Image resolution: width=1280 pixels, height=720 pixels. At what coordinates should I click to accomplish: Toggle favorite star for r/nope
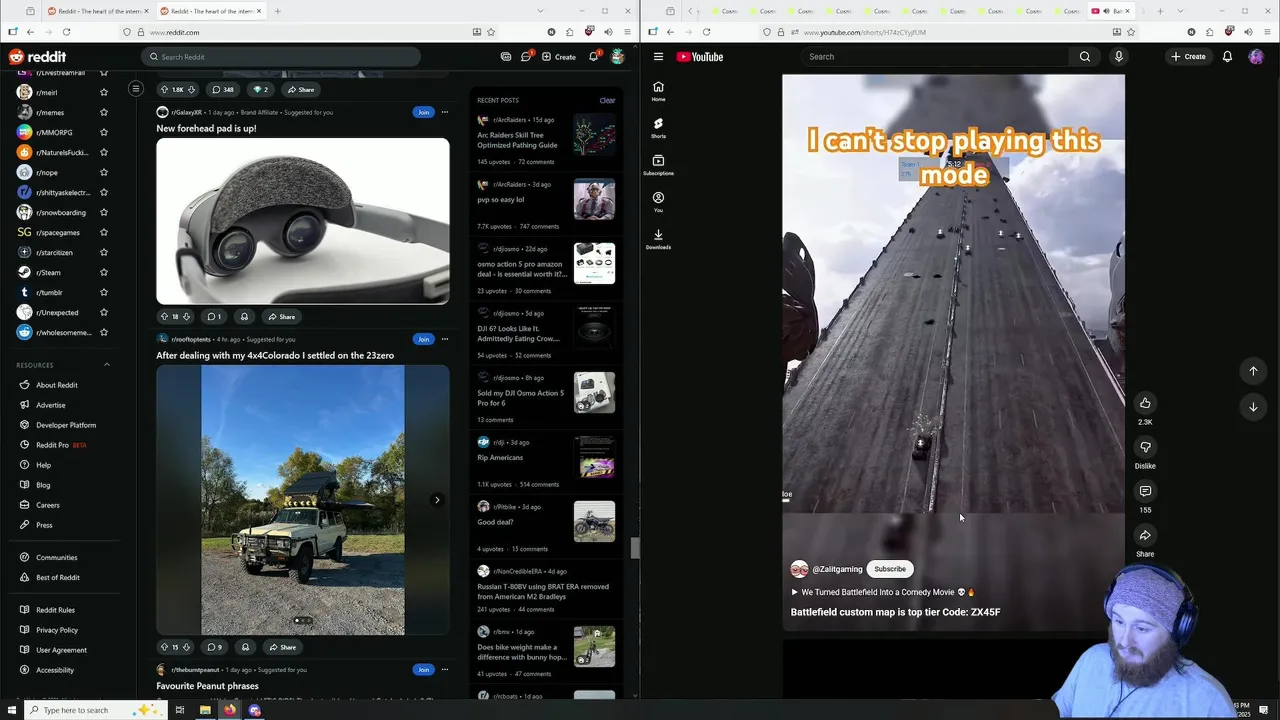point(103,172)
